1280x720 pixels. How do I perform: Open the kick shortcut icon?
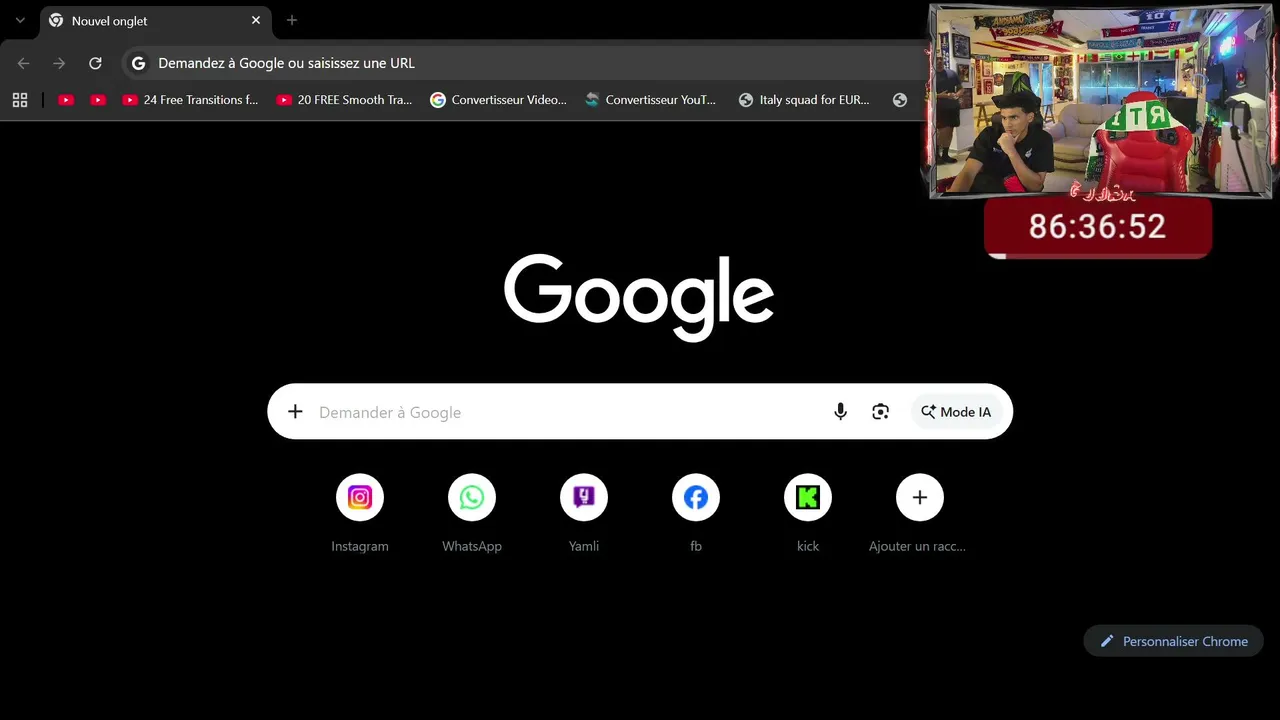[808, 497]
